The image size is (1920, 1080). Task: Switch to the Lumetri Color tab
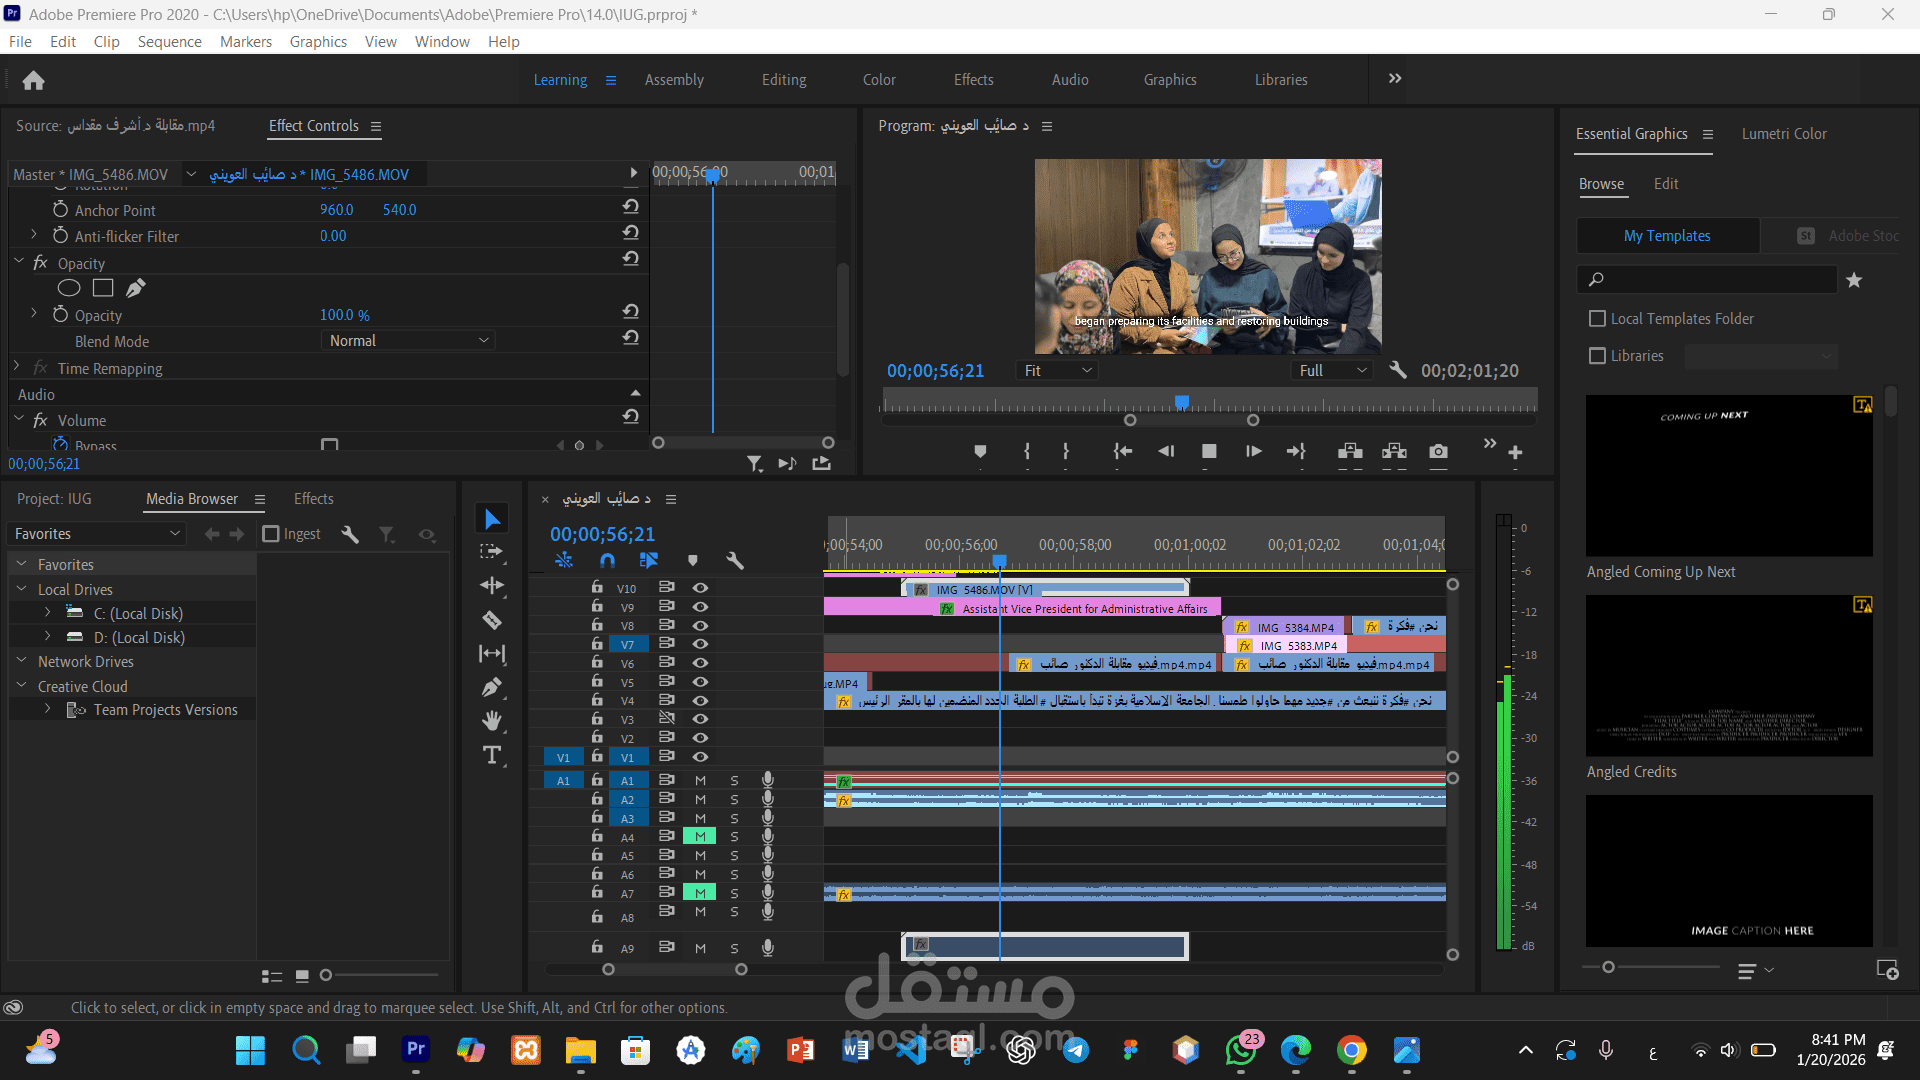[1783, 133]
